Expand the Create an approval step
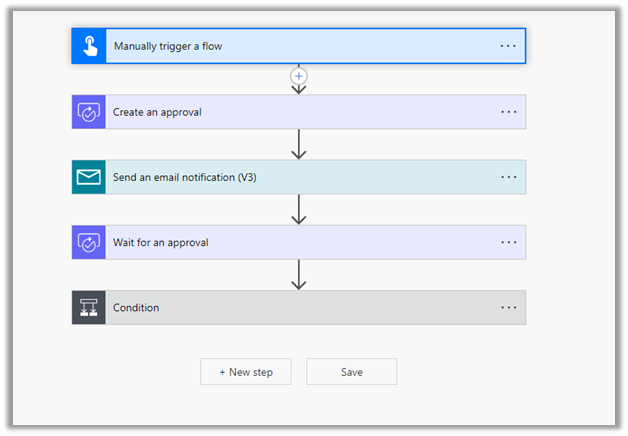Viewport: 628px width, 436px height. pyautogui.click(x=300, y=112)
